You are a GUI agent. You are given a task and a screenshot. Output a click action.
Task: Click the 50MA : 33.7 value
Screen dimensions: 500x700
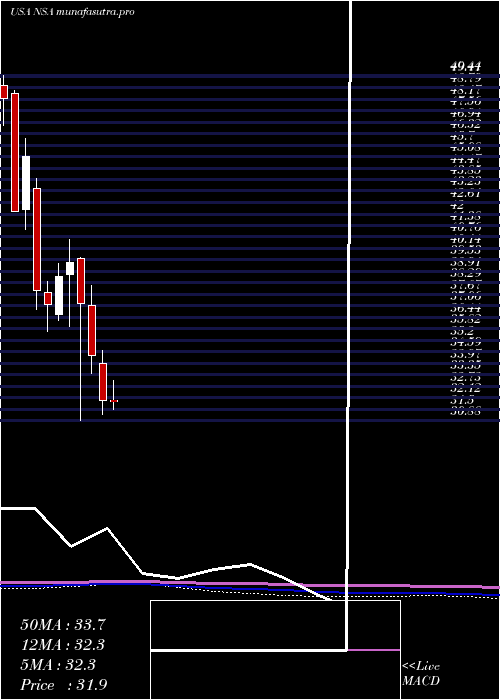click(63, 625)
